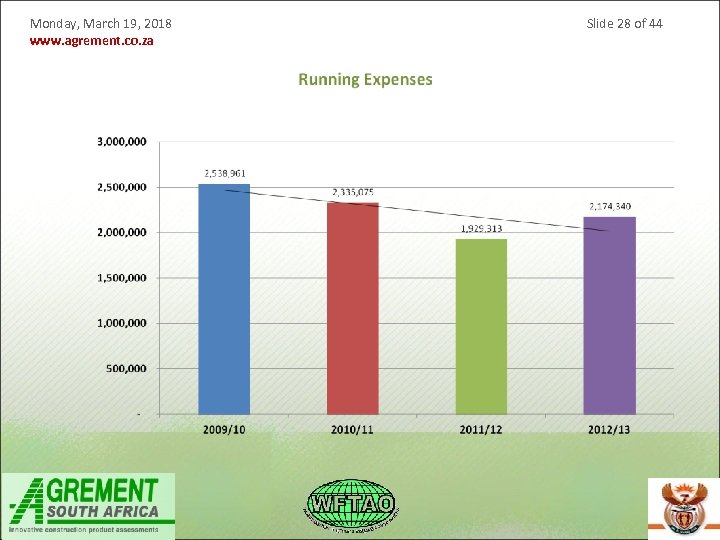Click the 2010/11 axis label
The height and width of the screenshot is (540, 720).
coord(352,430)
